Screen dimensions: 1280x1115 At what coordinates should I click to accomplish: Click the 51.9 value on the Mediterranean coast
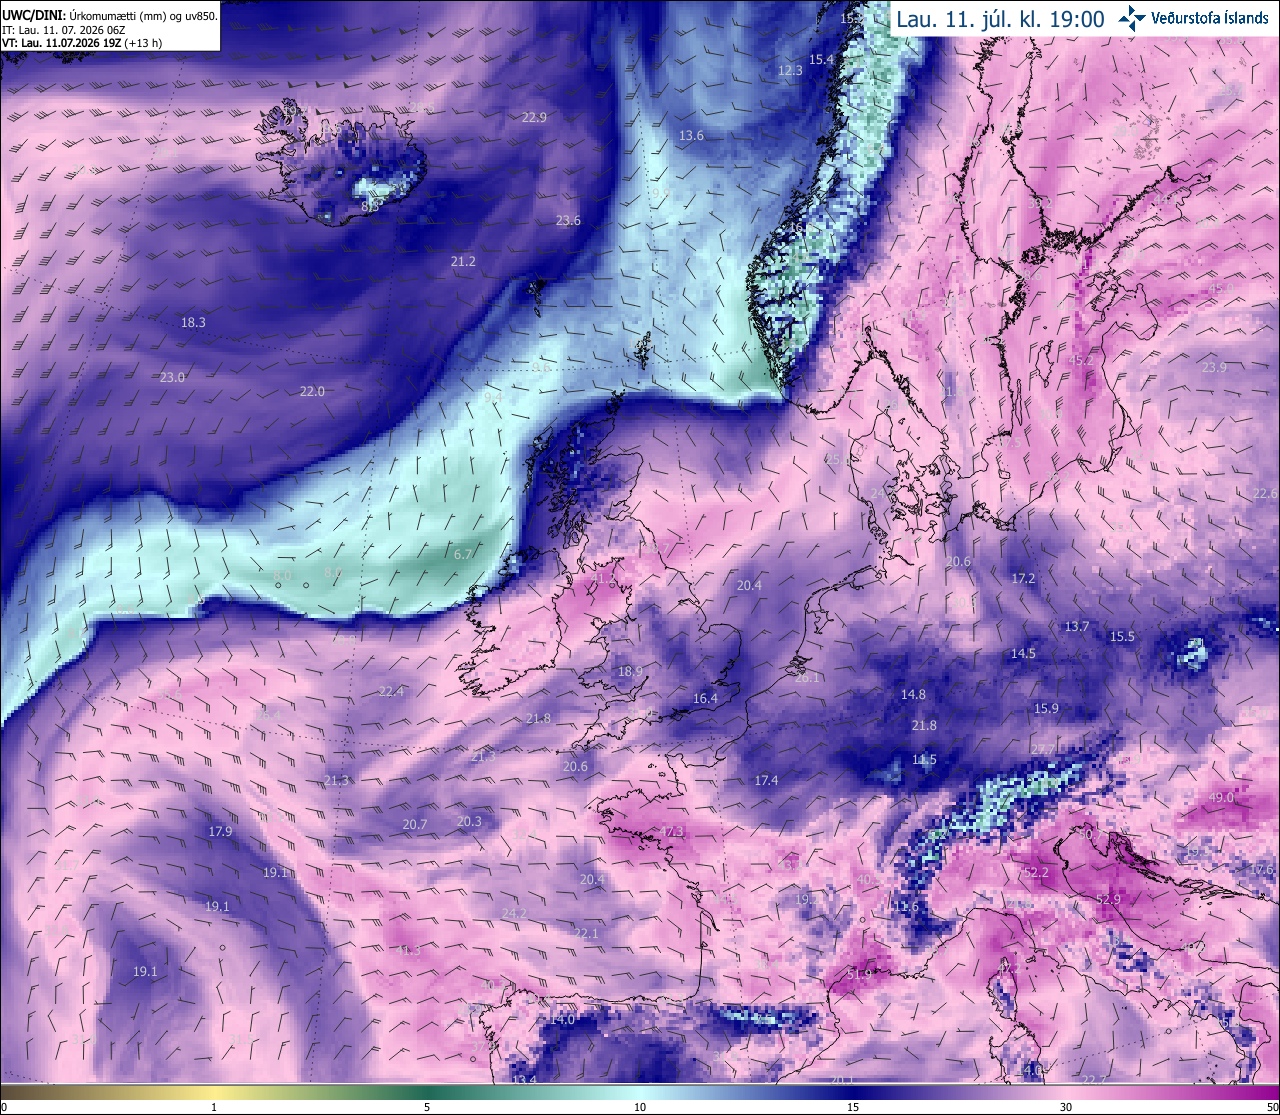coord(860,974)
